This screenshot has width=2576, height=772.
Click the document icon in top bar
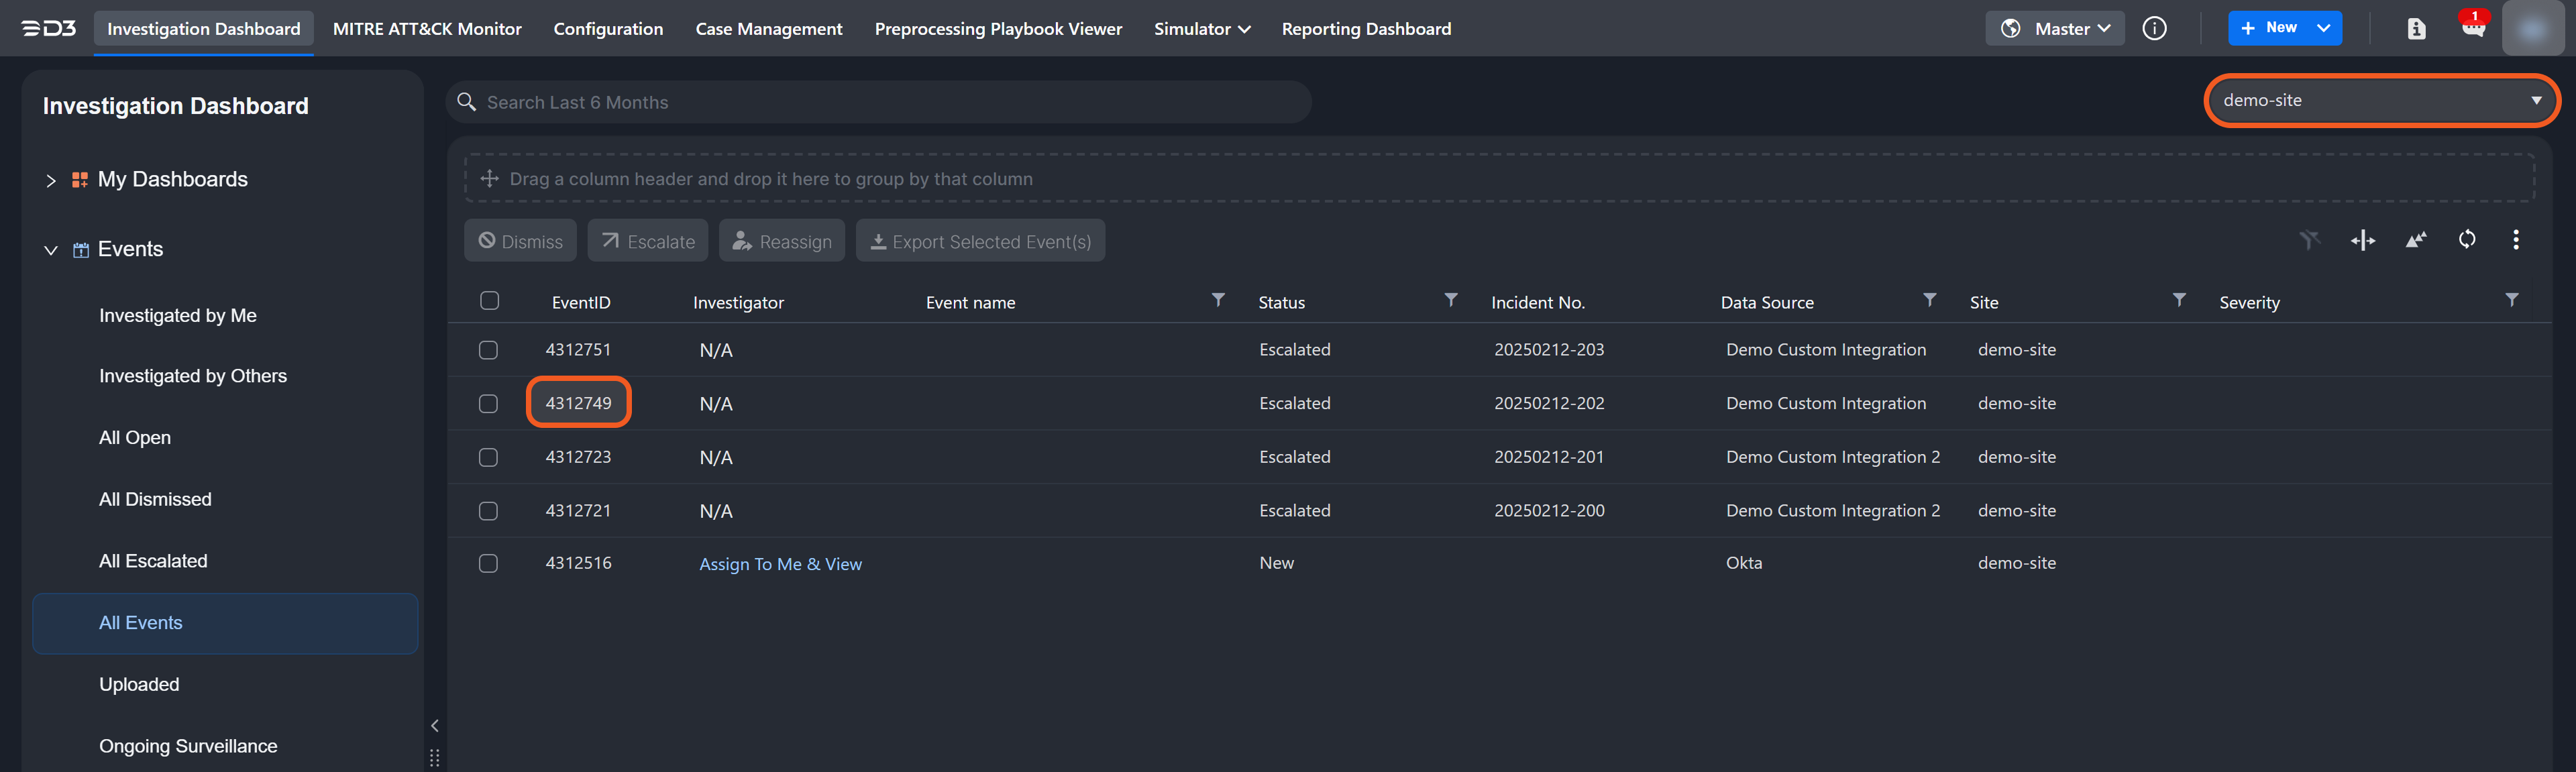point(2416,28)
